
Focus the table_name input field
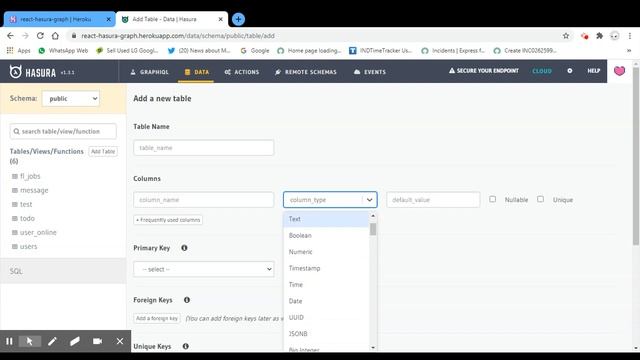point(204,148)
